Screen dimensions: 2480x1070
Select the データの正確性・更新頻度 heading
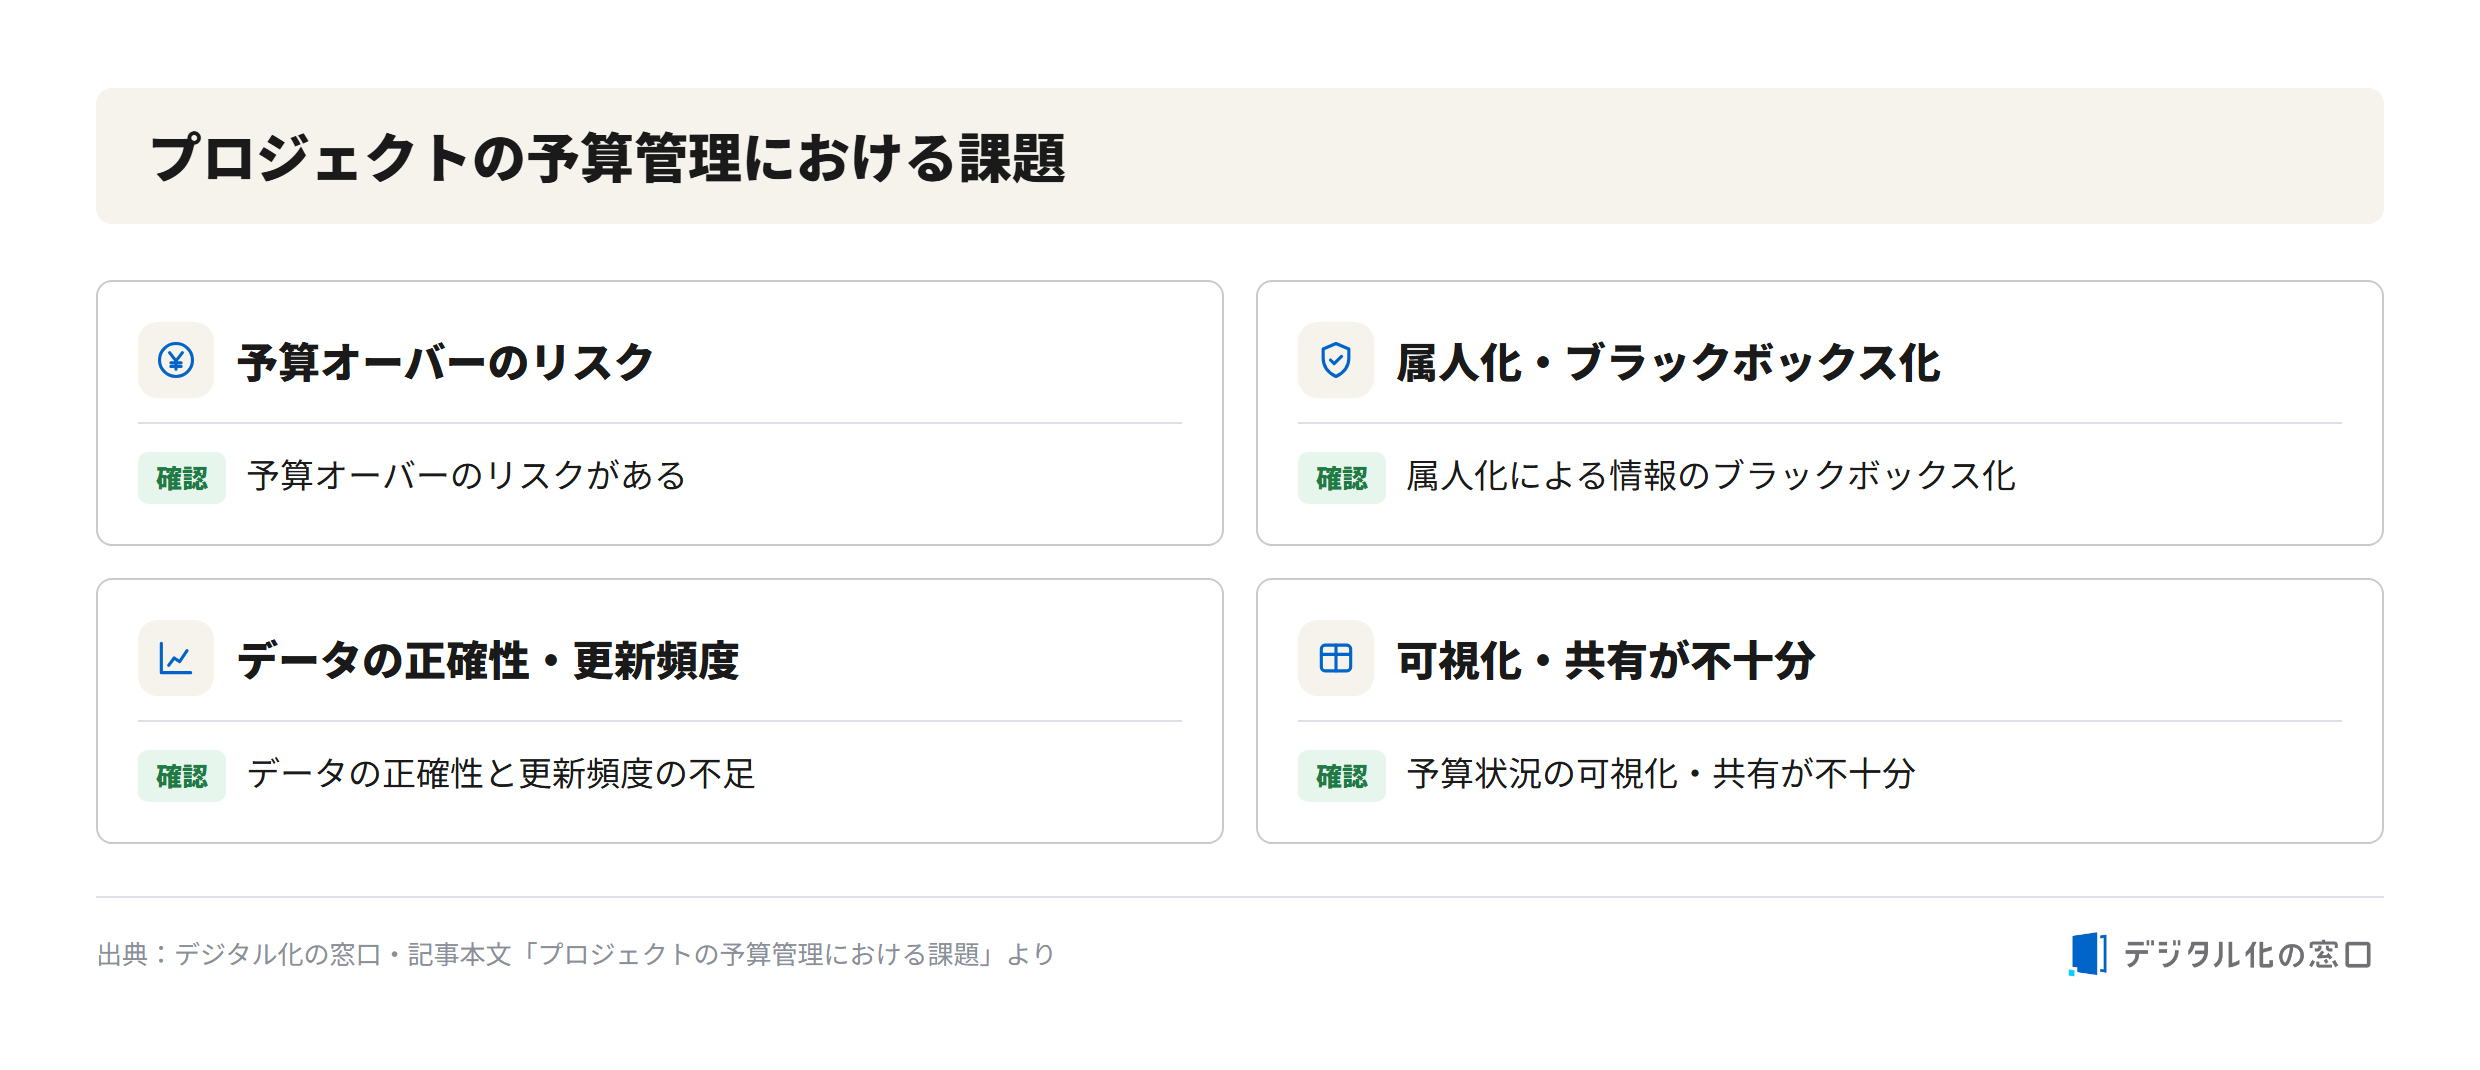coord(488,659)
